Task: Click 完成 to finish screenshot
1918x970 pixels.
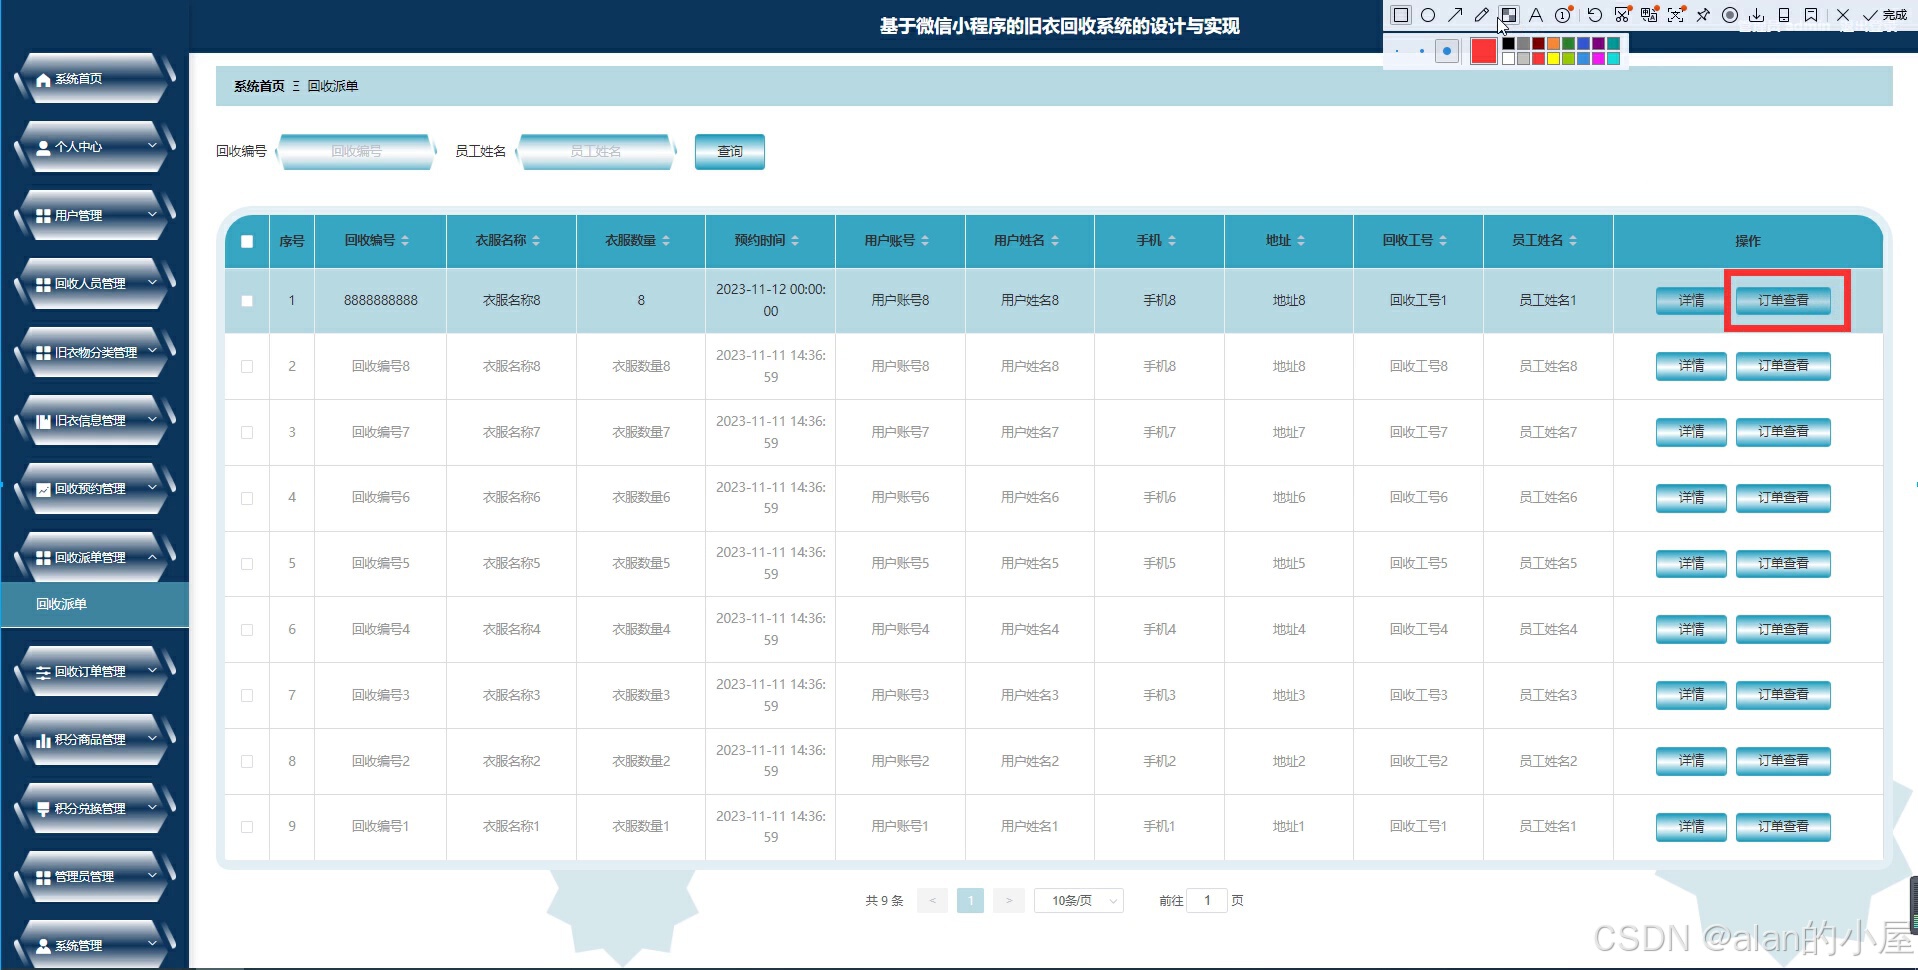Action: click(1885, 15)
